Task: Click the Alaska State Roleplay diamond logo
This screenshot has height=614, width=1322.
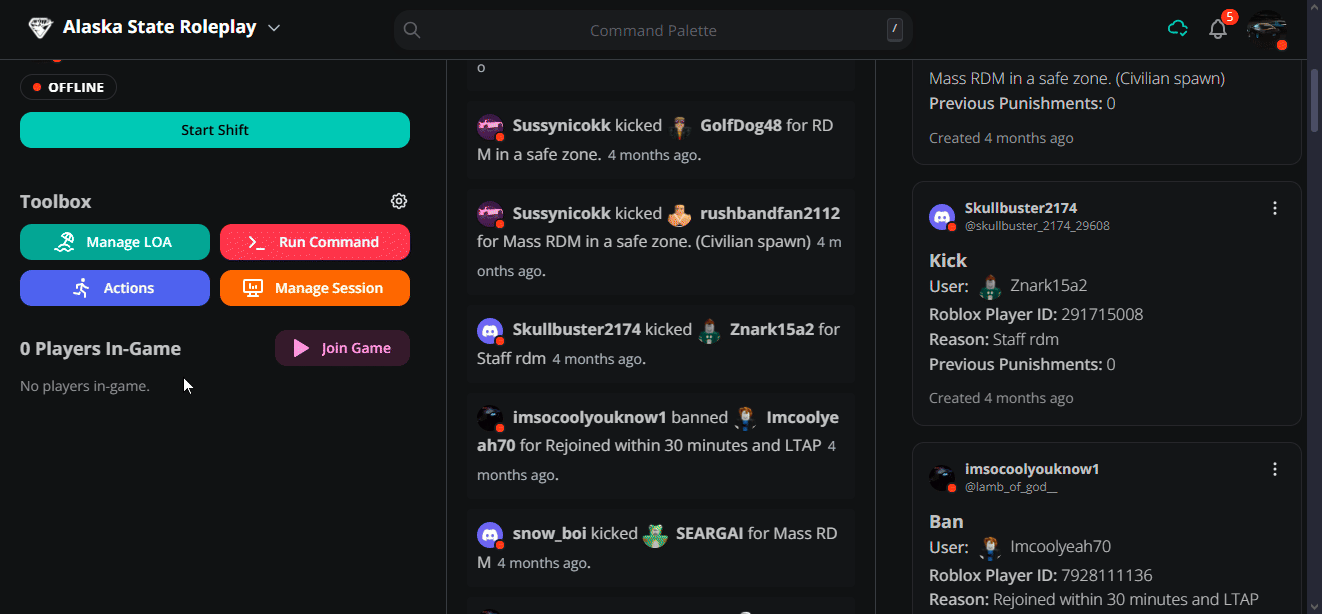Action: [x=39, y=27]
